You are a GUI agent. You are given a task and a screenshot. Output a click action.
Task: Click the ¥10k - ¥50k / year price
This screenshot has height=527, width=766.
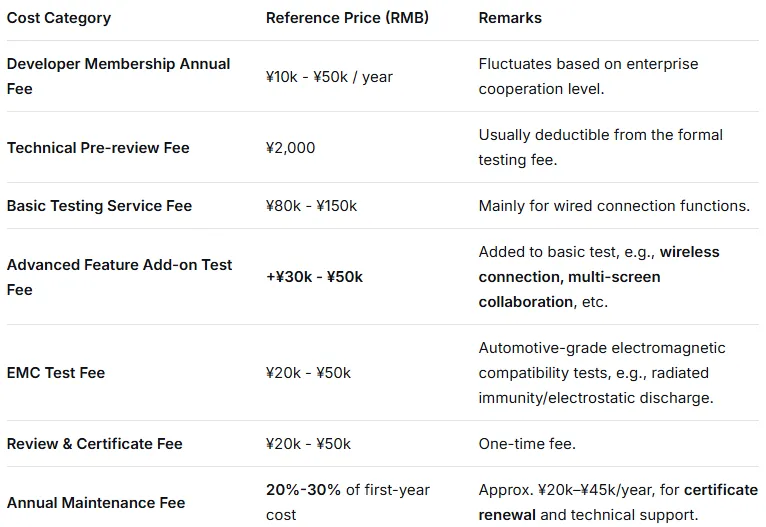(x=329, y=77)
